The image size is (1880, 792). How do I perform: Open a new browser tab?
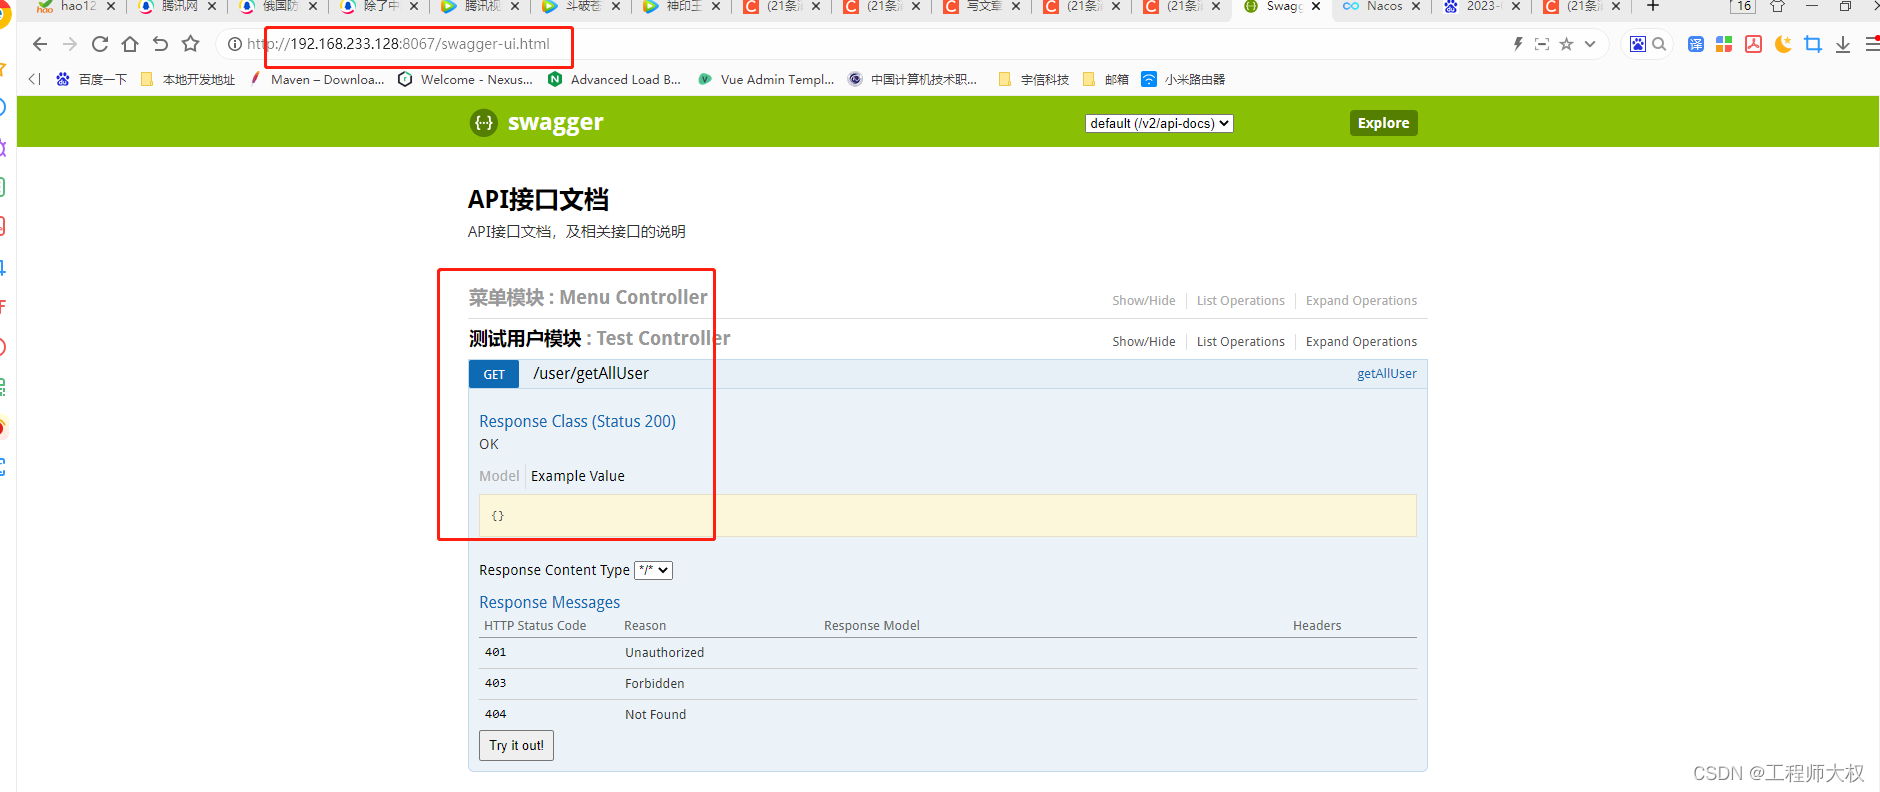click(1653, 6)
